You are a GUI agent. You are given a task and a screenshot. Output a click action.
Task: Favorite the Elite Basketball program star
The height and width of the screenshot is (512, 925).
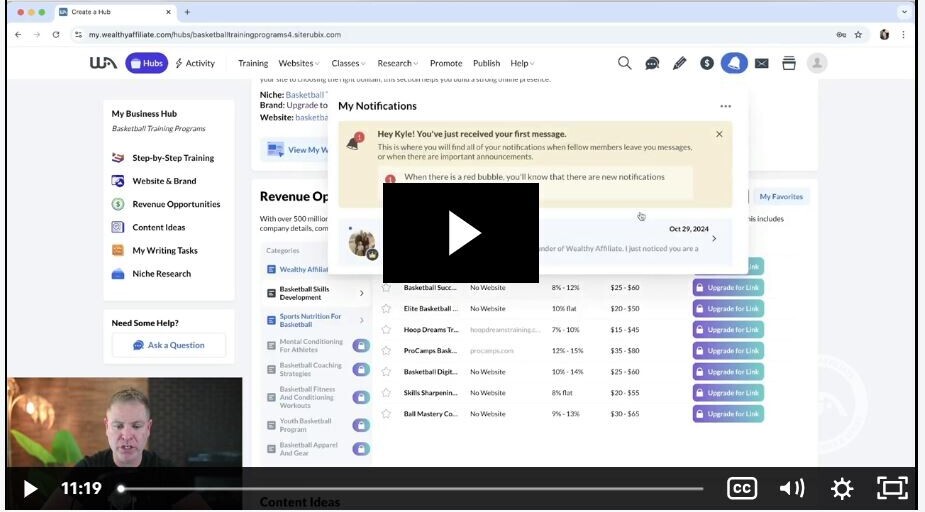pyautogui.click(x=386, y=308)
